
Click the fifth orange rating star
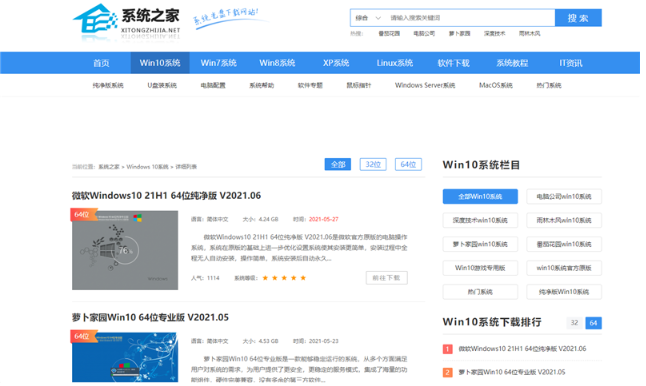(x=303, y=278)
